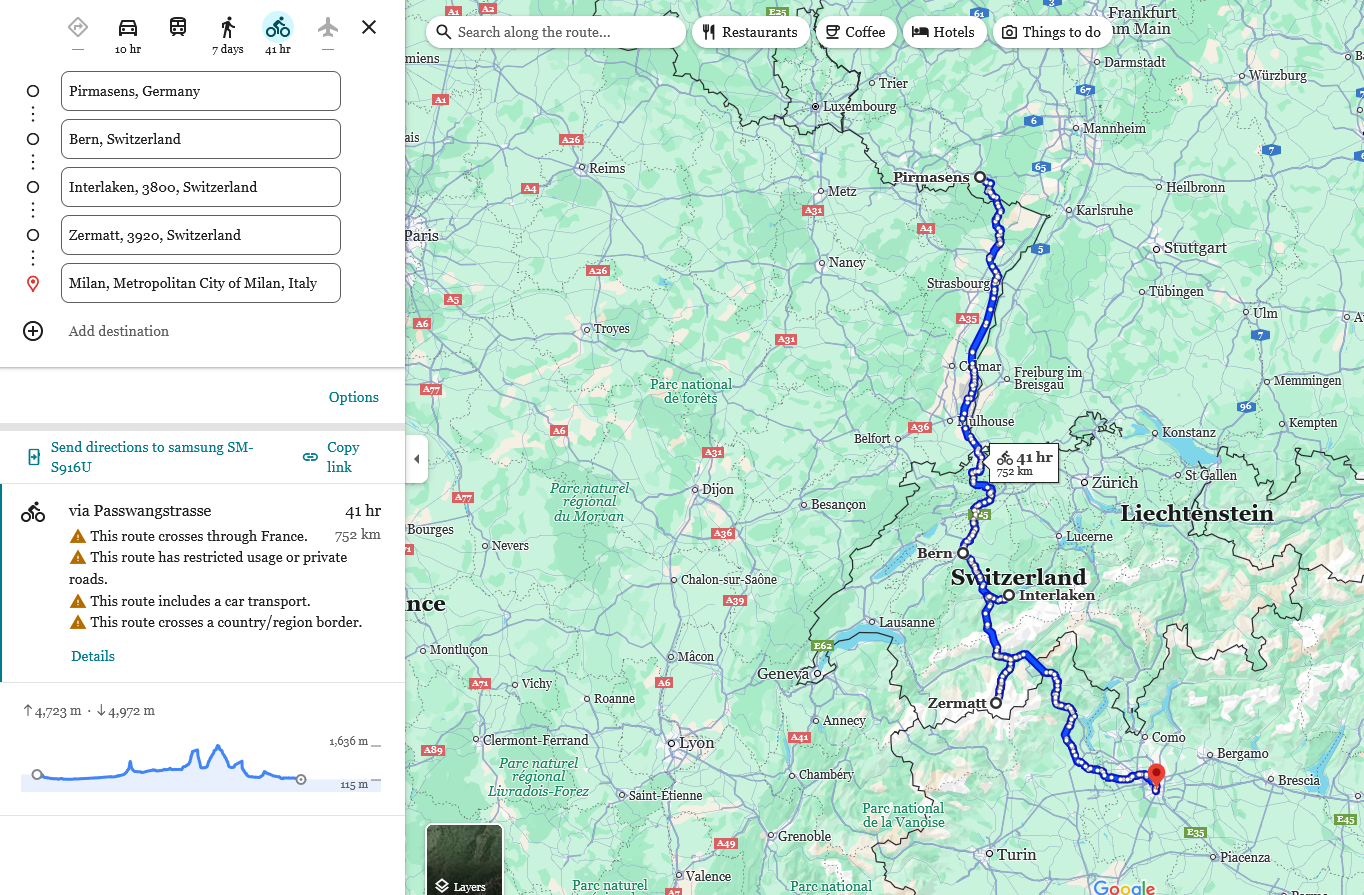Open route Details
1364x895 pixels.
pyautogui.click(x=93, y=656)
